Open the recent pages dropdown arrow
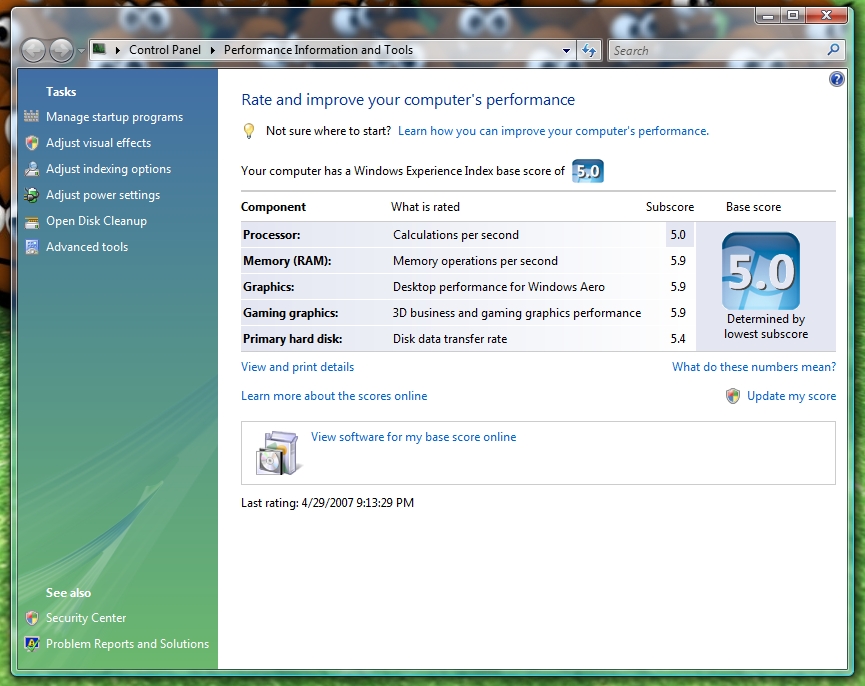Image resolution: width=865 pixels, height=686 pixels. 81,51
